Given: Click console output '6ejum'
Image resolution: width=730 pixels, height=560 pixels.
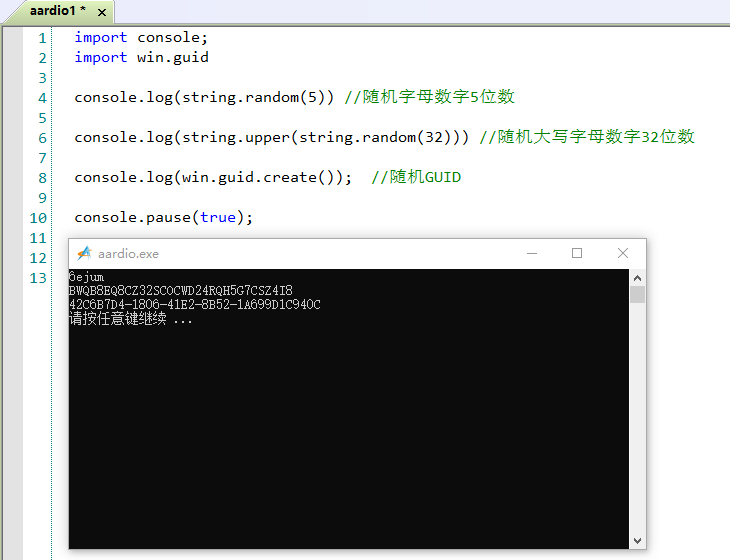Looking at the screenshot, I should (x=86, y=277).
